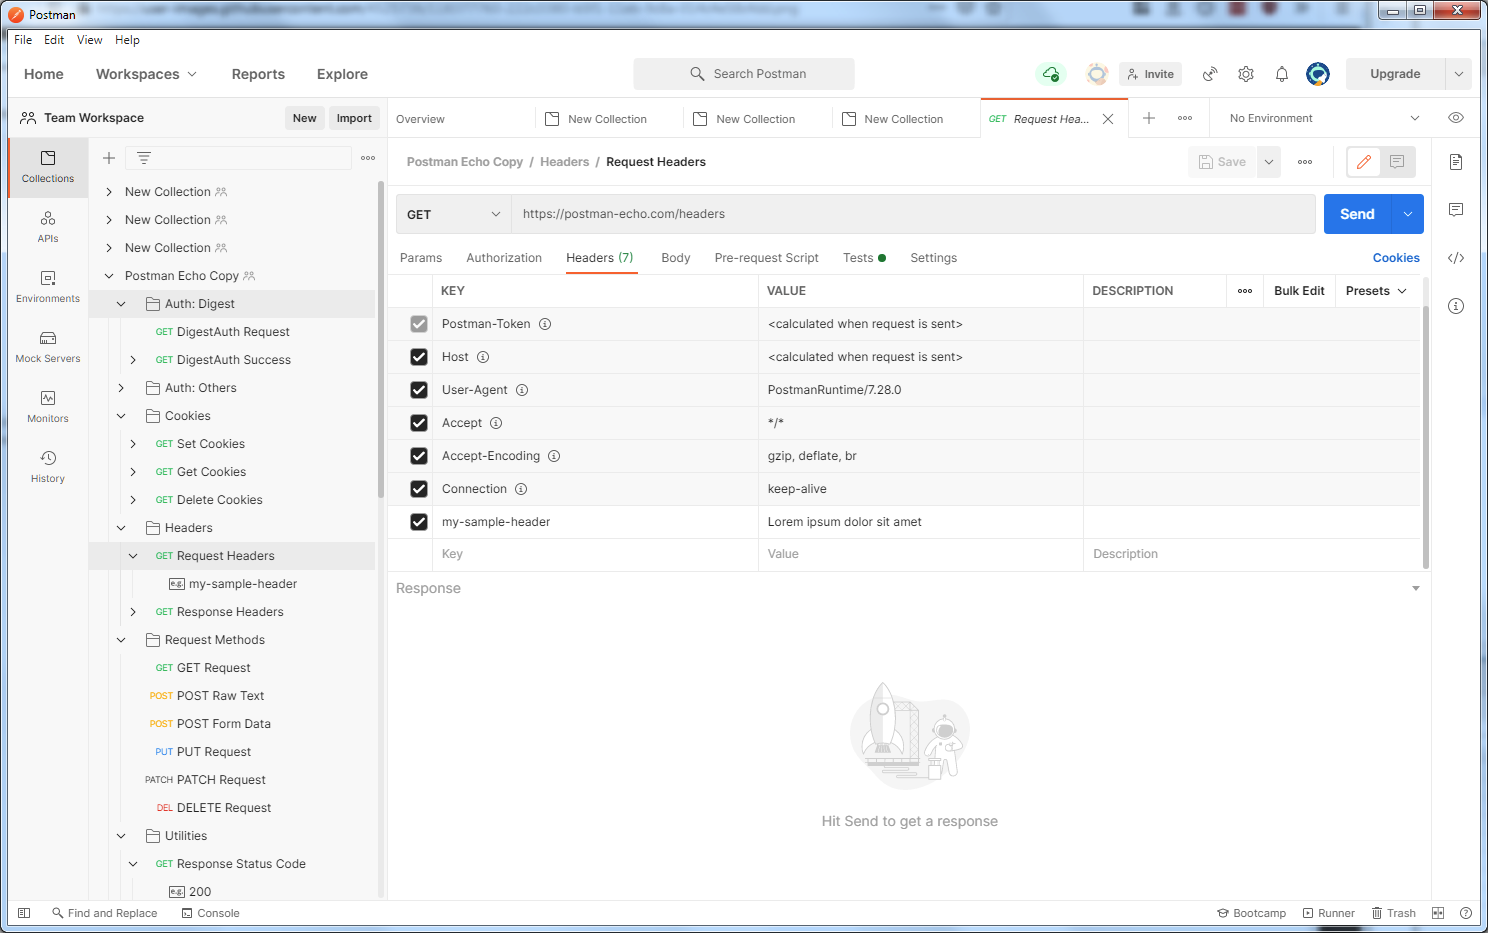Open the No Environment dropdown
The height and width of the screenshot is (933, 1488).
click(x=1318, y=117)
